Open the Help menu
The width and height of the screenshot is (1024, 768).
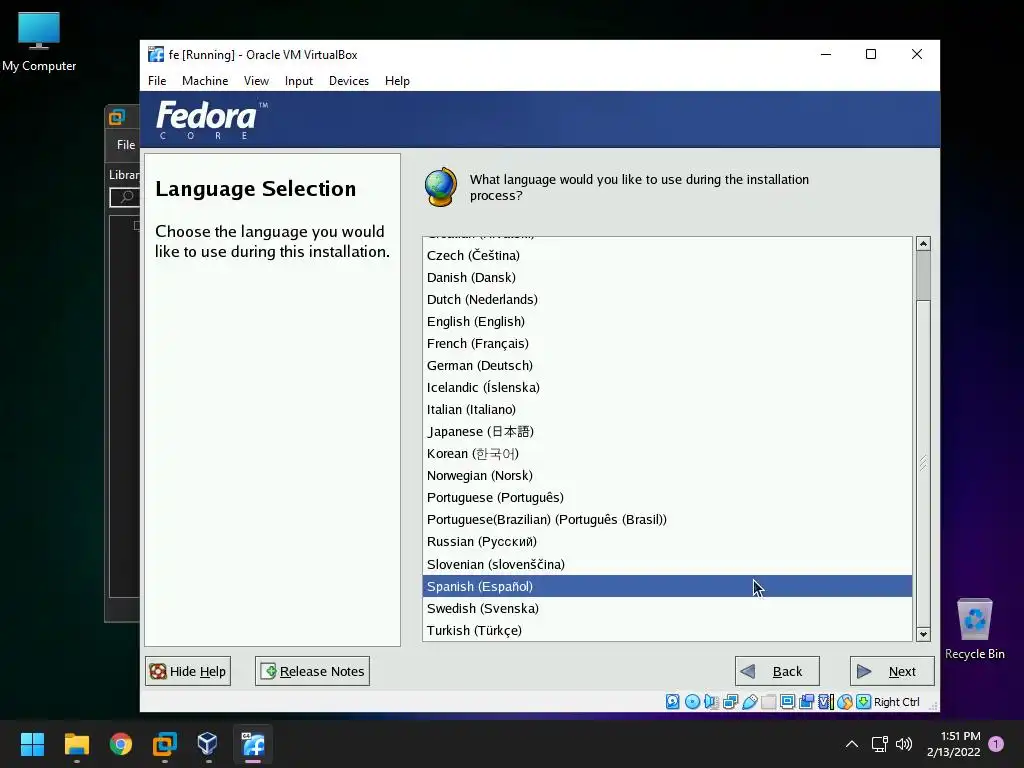coord(397,81)
